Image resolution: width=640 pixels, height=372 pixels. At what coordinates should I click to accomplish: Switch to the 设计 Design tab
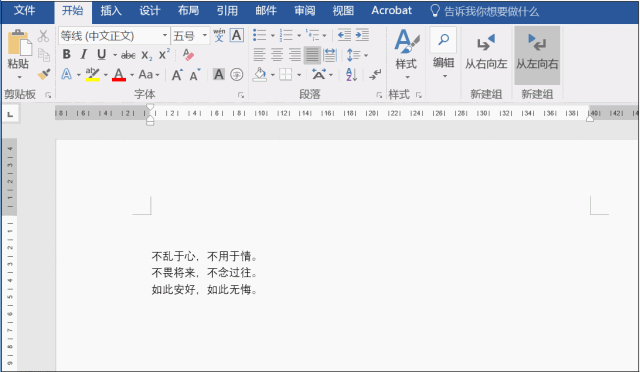click(x=150, y=11)
